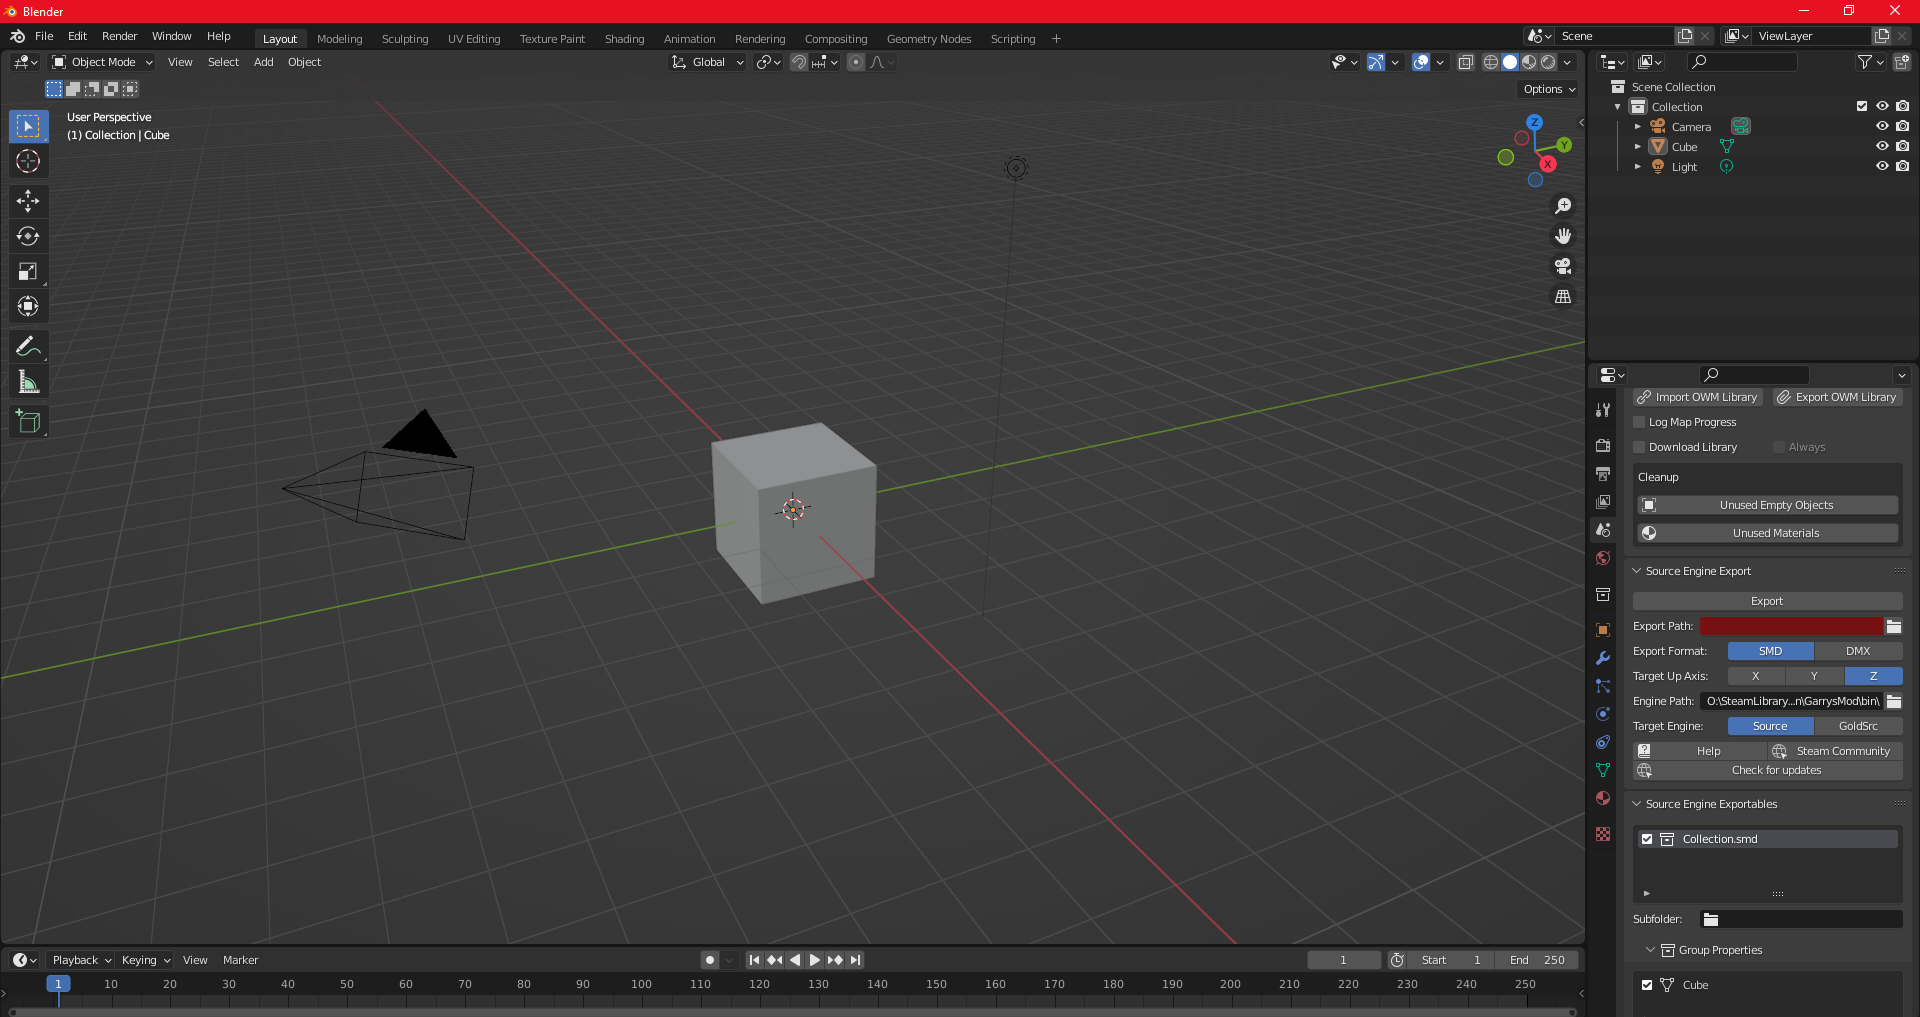Open the Texture properties tab

point(1603,834)
